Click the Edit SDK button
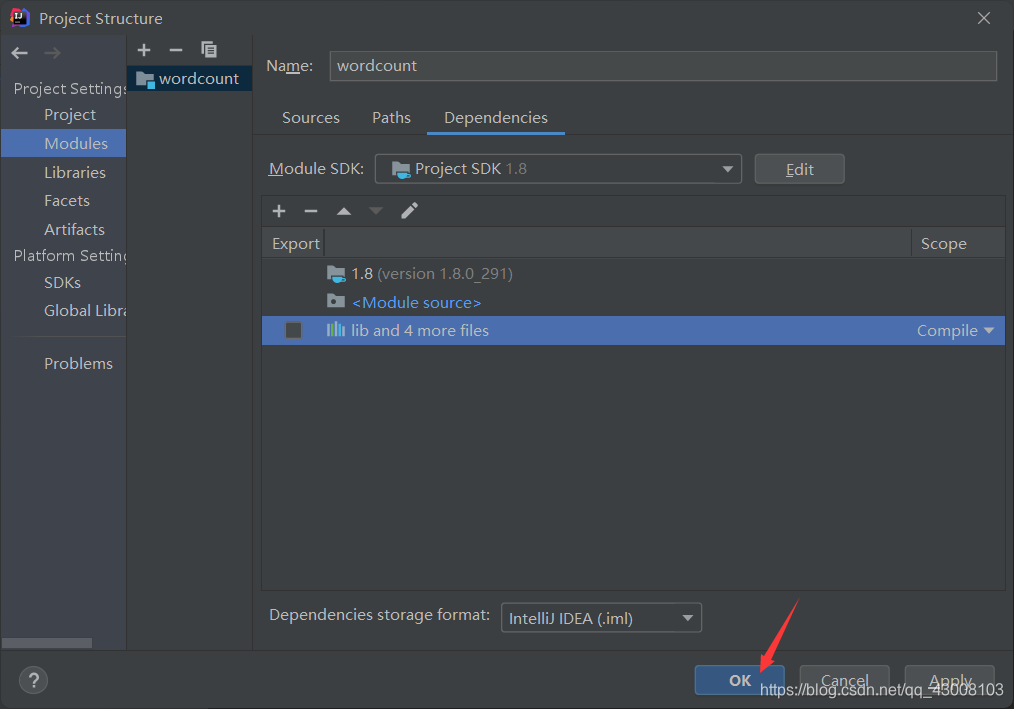The height and width of the screenshot is (709, 1014). 799,169
